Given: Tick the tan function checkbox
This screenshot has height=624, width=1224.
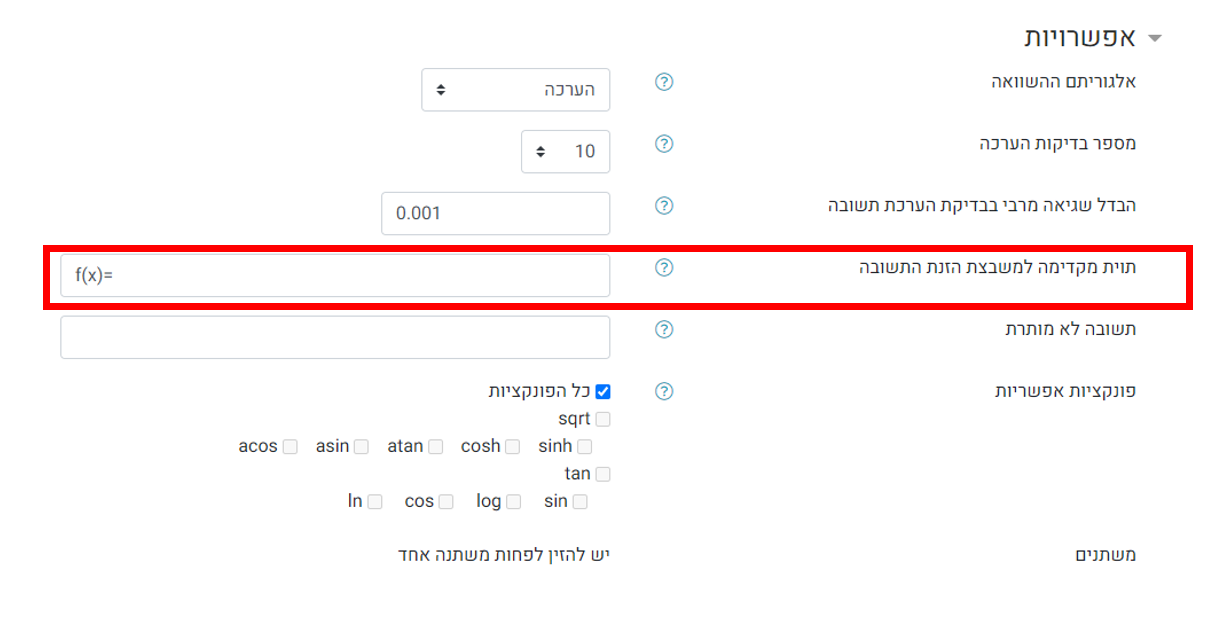Looking at the screenshot, I should (602, 475).
